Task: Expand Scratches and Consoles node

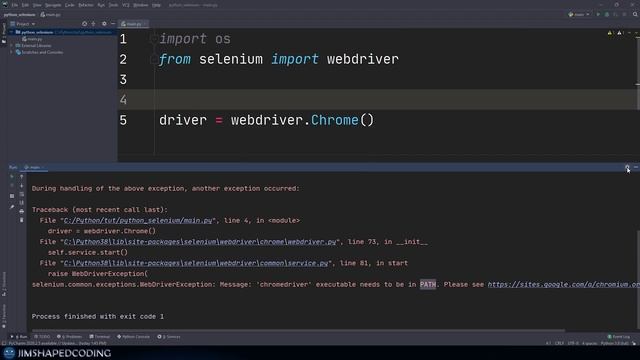Action: pos(12,52)
